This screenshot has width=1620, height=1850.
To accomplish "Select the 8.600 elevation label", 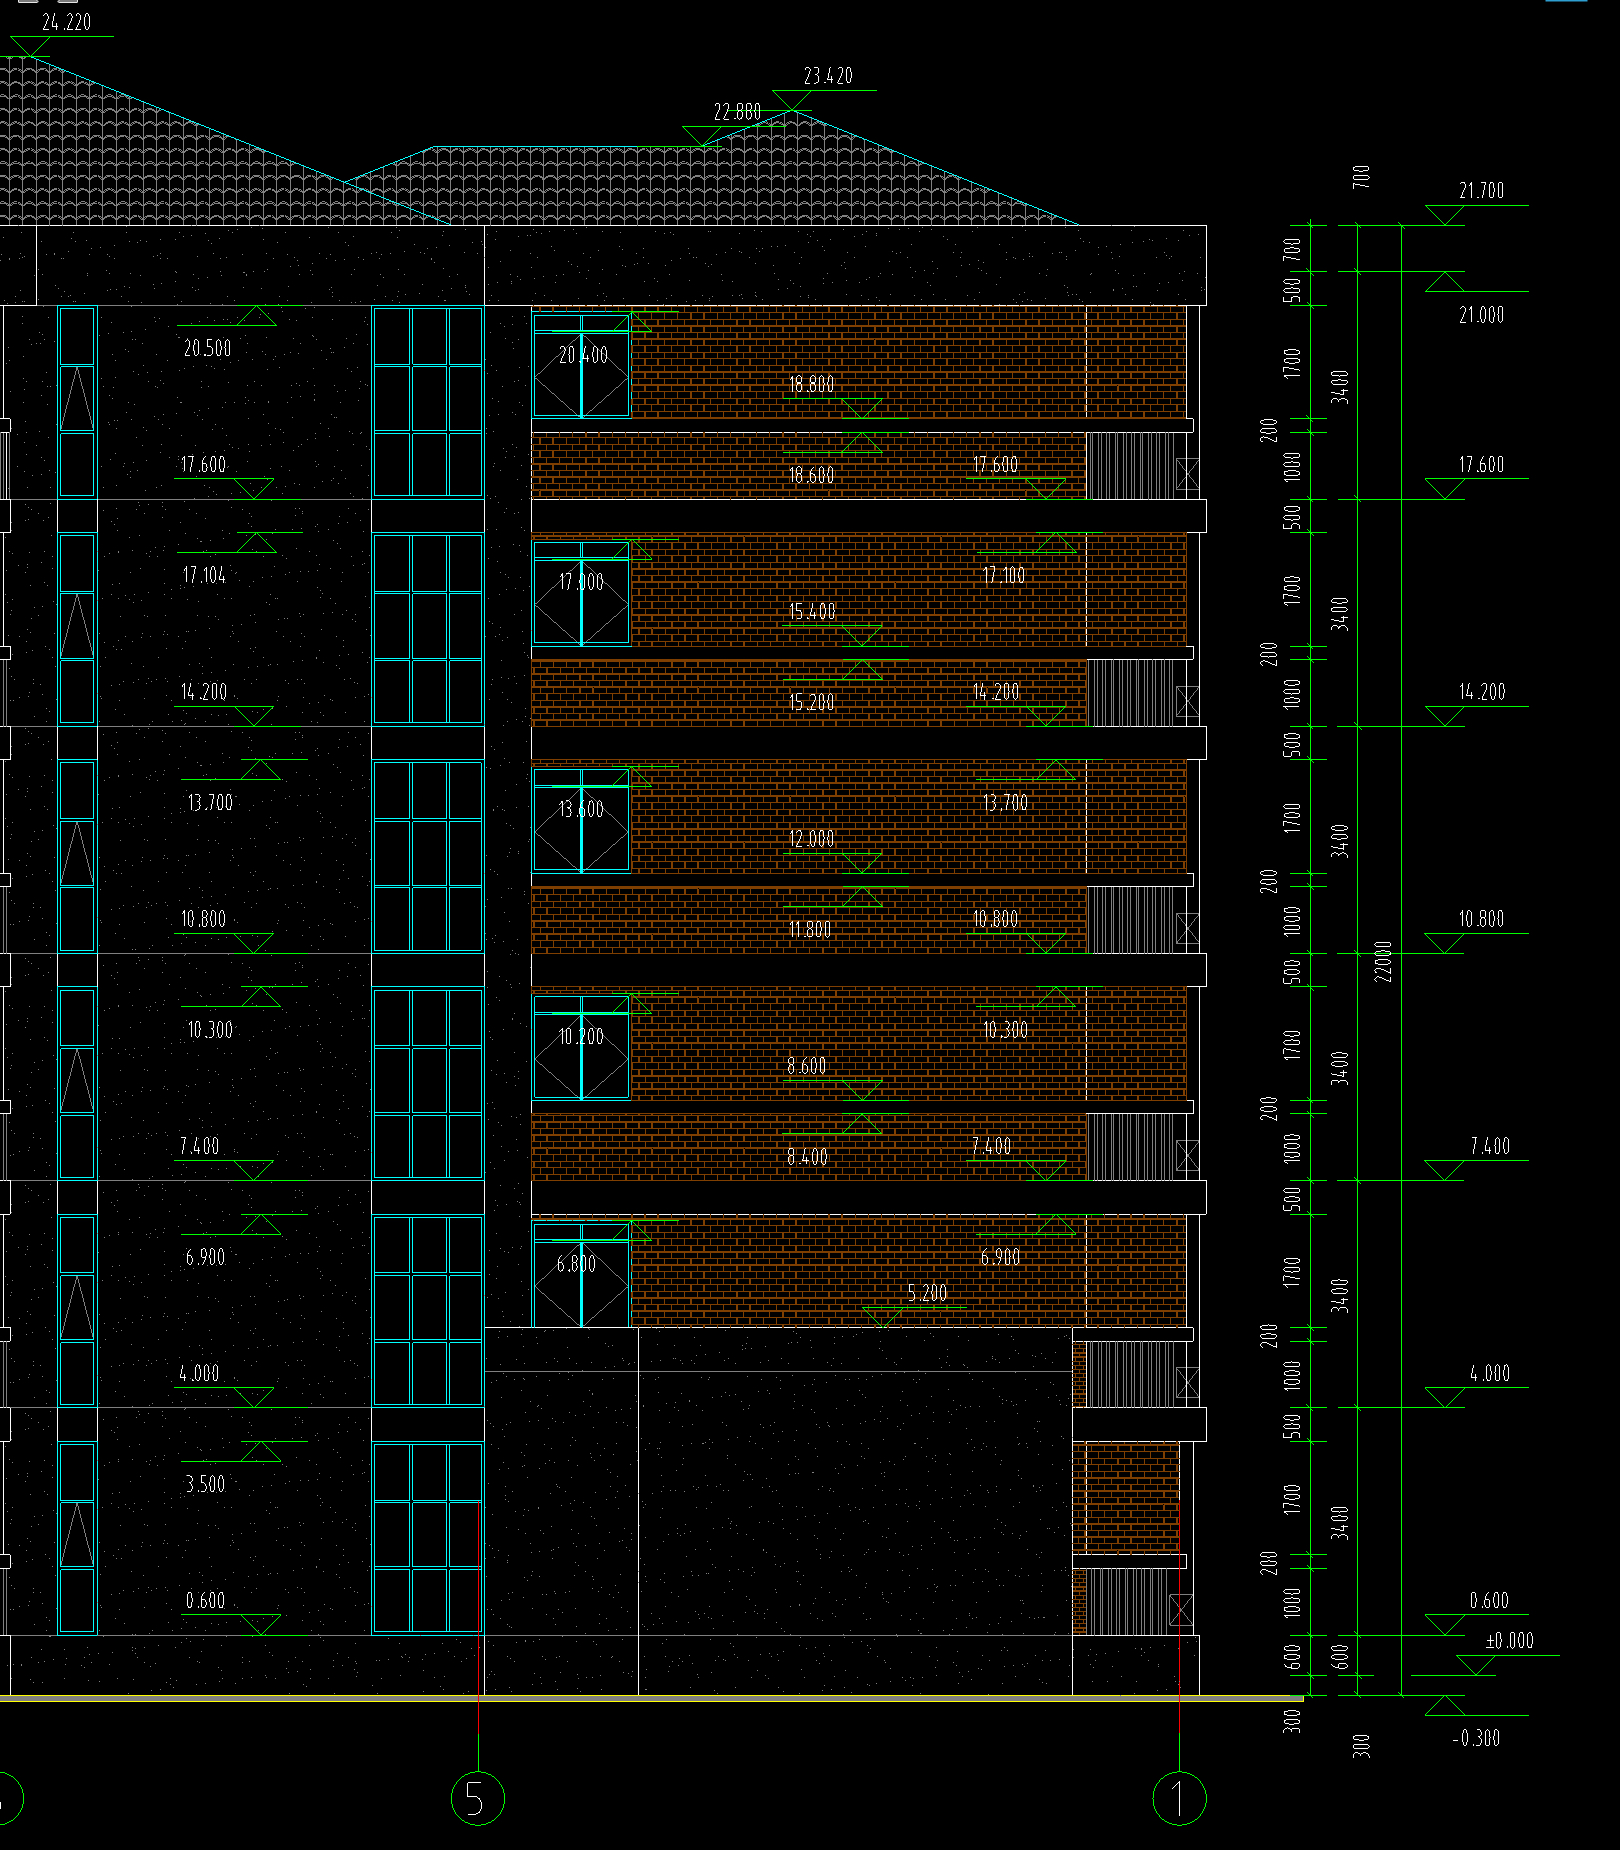I will pos(806,1066).
